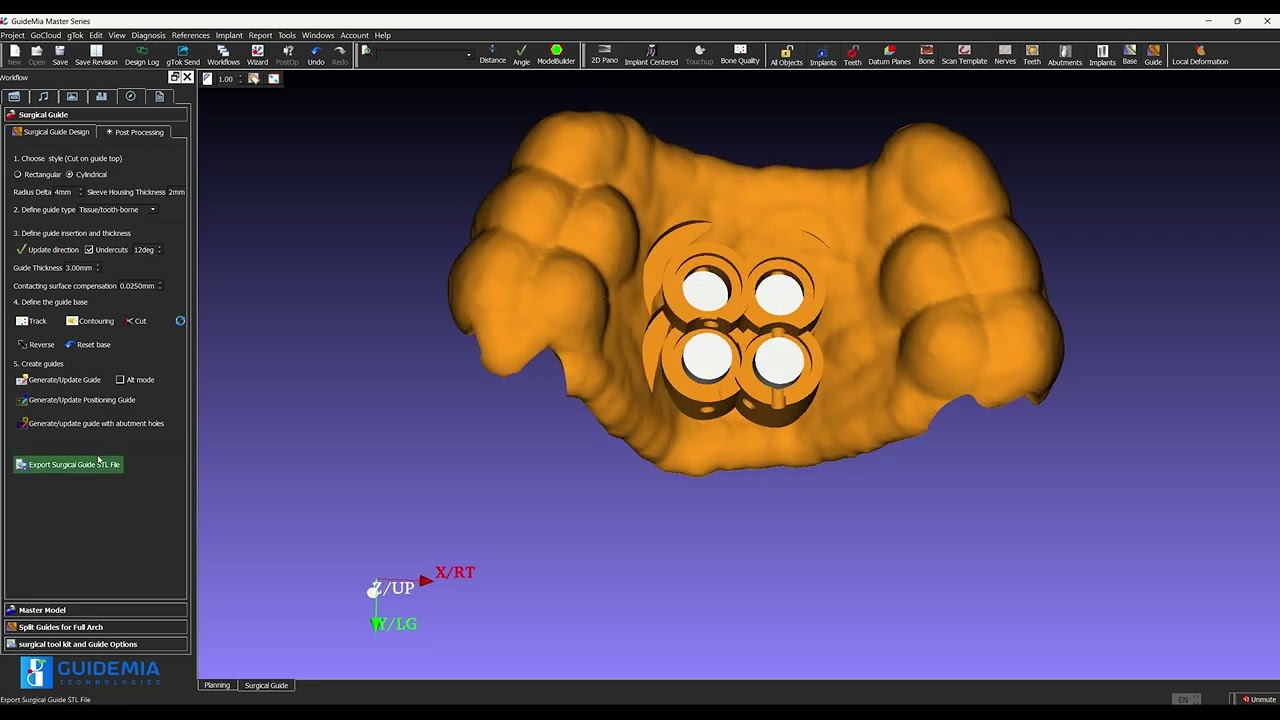The height and width of the screenshot is (720, 1280).
Task: Click the gTok Send icon
Action: tap(183, 55)
